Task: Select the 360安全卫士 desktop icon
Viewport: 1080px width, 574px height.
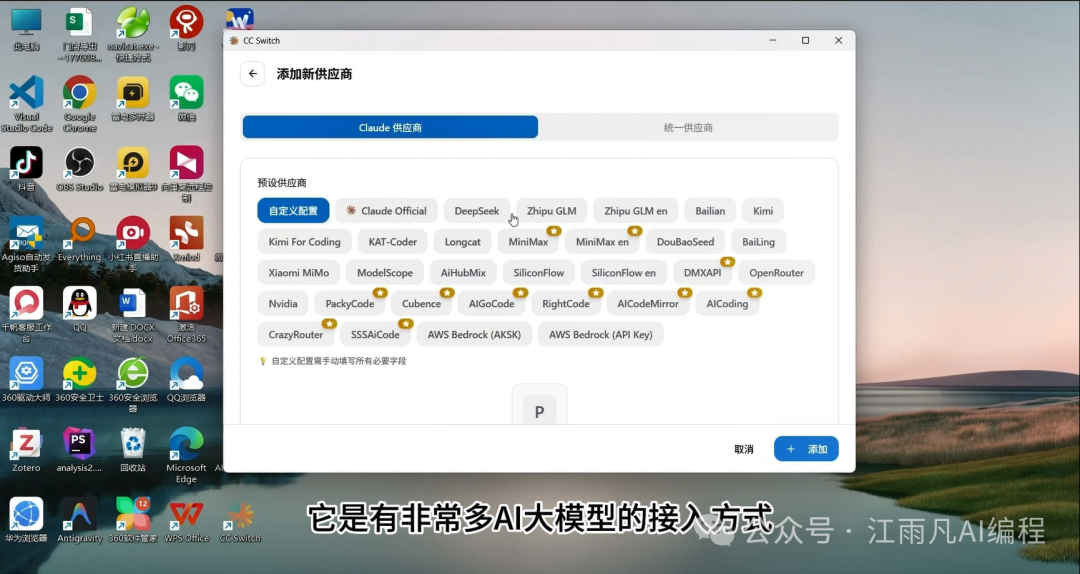Action: [x=80, y=380]
